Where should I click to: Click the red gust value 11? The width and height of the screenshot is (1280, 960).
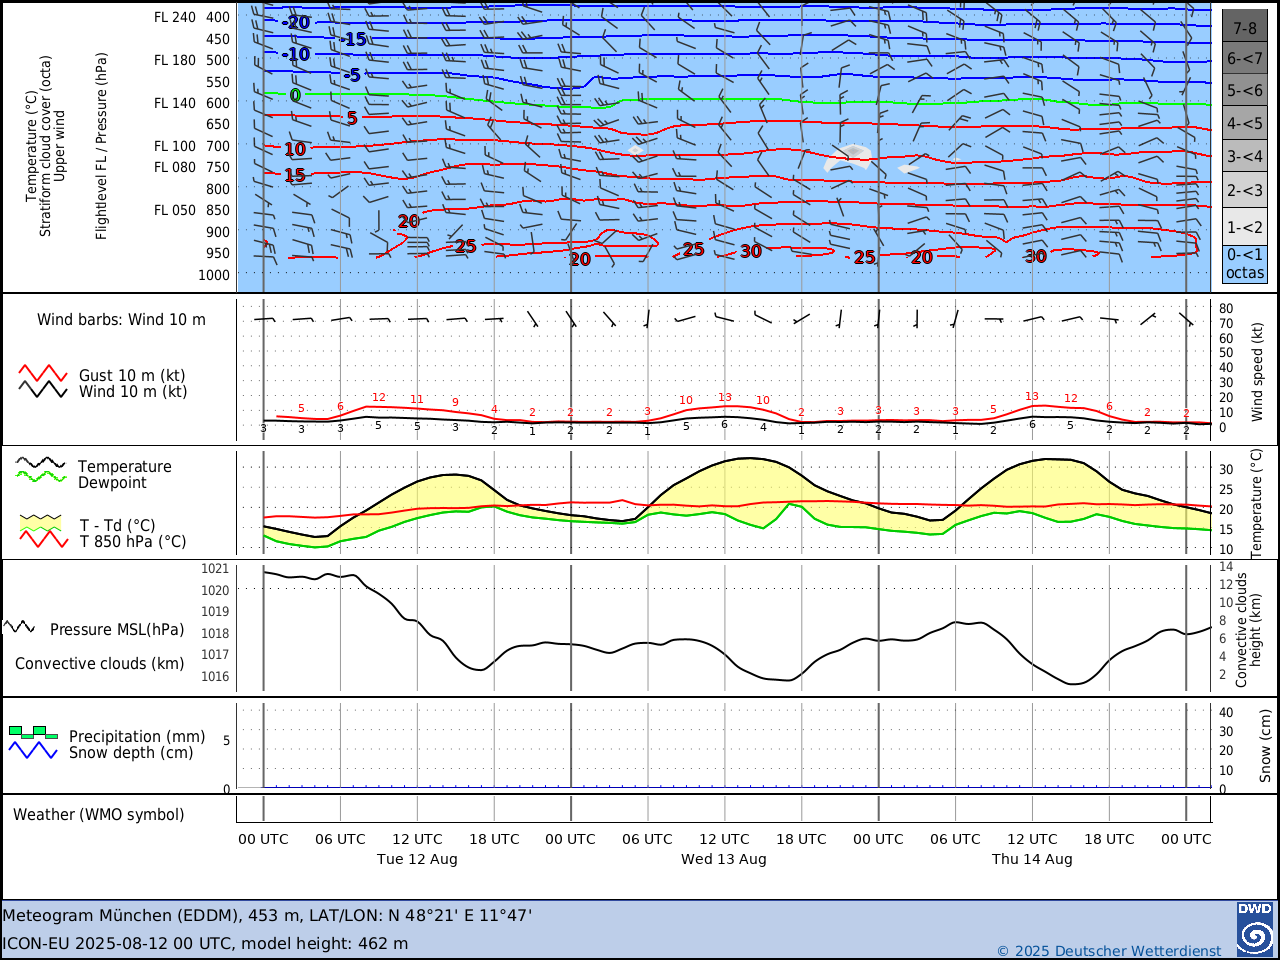point(417,399)
